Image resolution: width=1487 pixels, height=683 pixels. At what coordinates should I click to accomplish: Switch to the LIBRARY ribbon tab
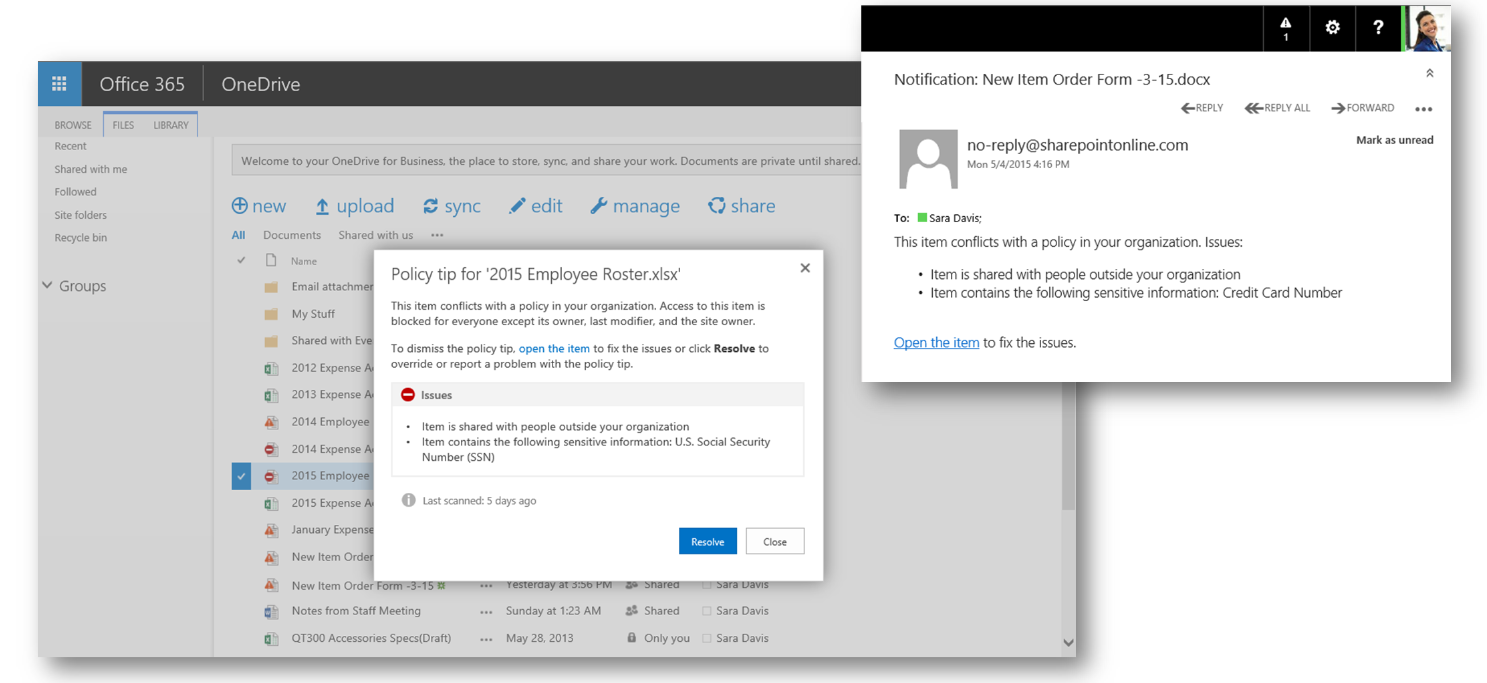[x=171, y=125]
